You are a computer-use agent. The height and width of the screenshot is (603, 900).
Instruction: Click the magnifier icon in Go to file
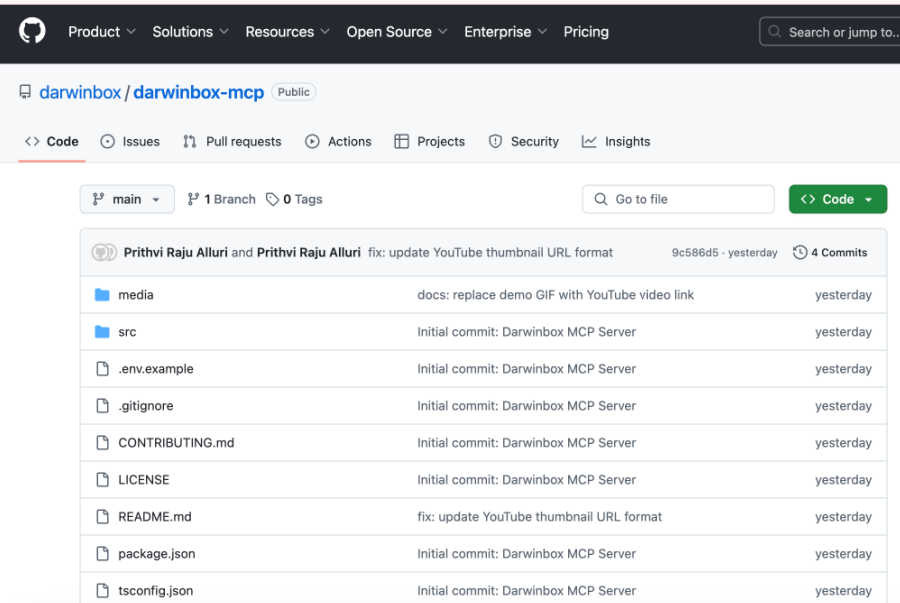pyautogui.click(x=600, y=199)
